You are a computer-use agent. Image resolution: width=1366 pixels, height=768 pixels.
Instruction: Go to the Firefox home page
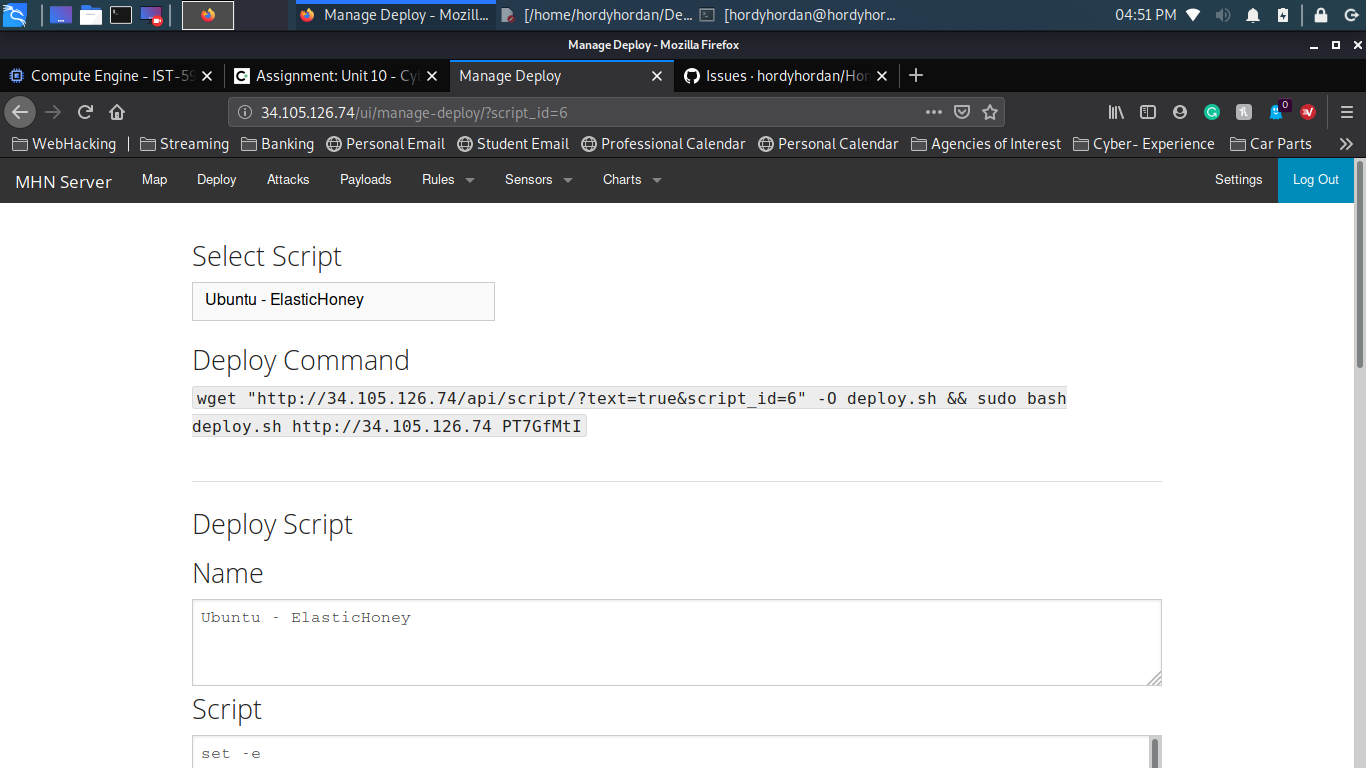click(x=117, y=112)
